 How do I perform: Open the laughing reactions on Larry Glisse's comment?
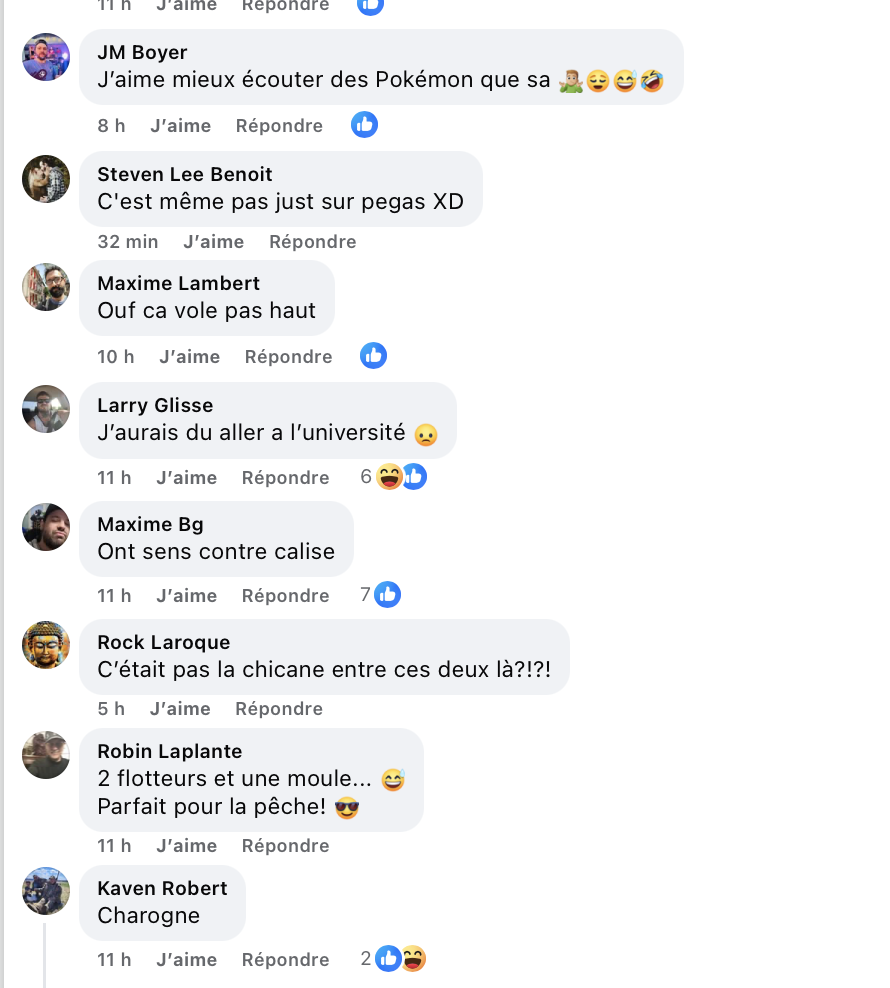(389, 477)
